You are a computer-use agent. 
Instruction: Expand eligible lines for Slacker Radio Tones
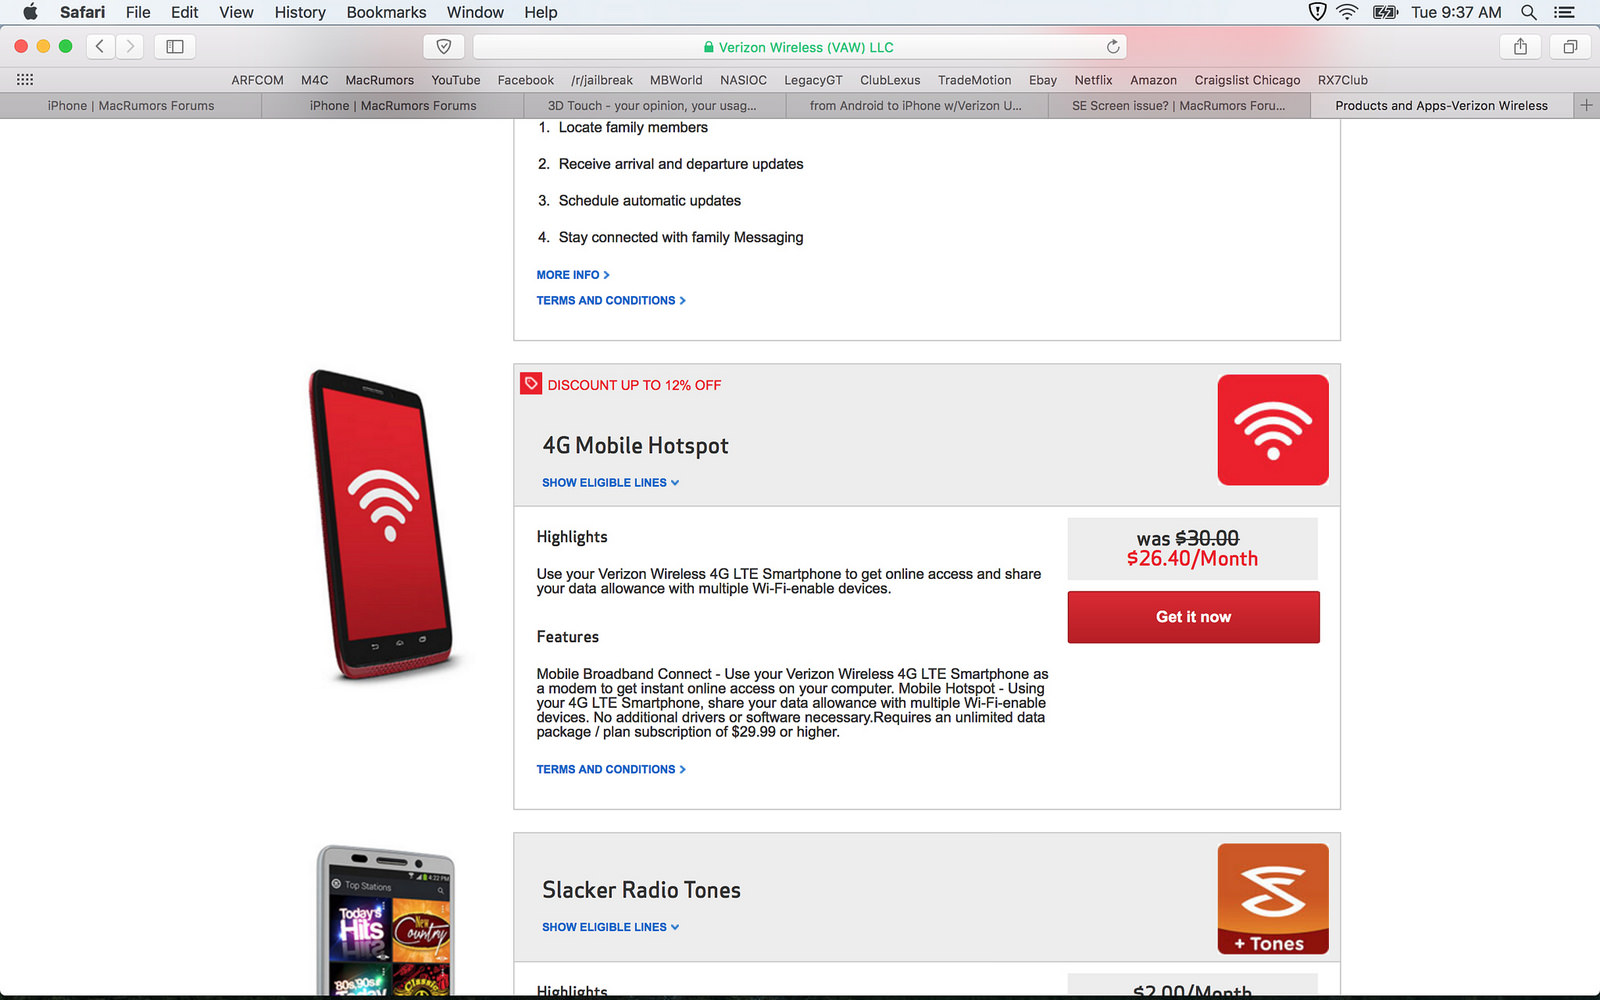pyautogui.click(x=610, y=927)
